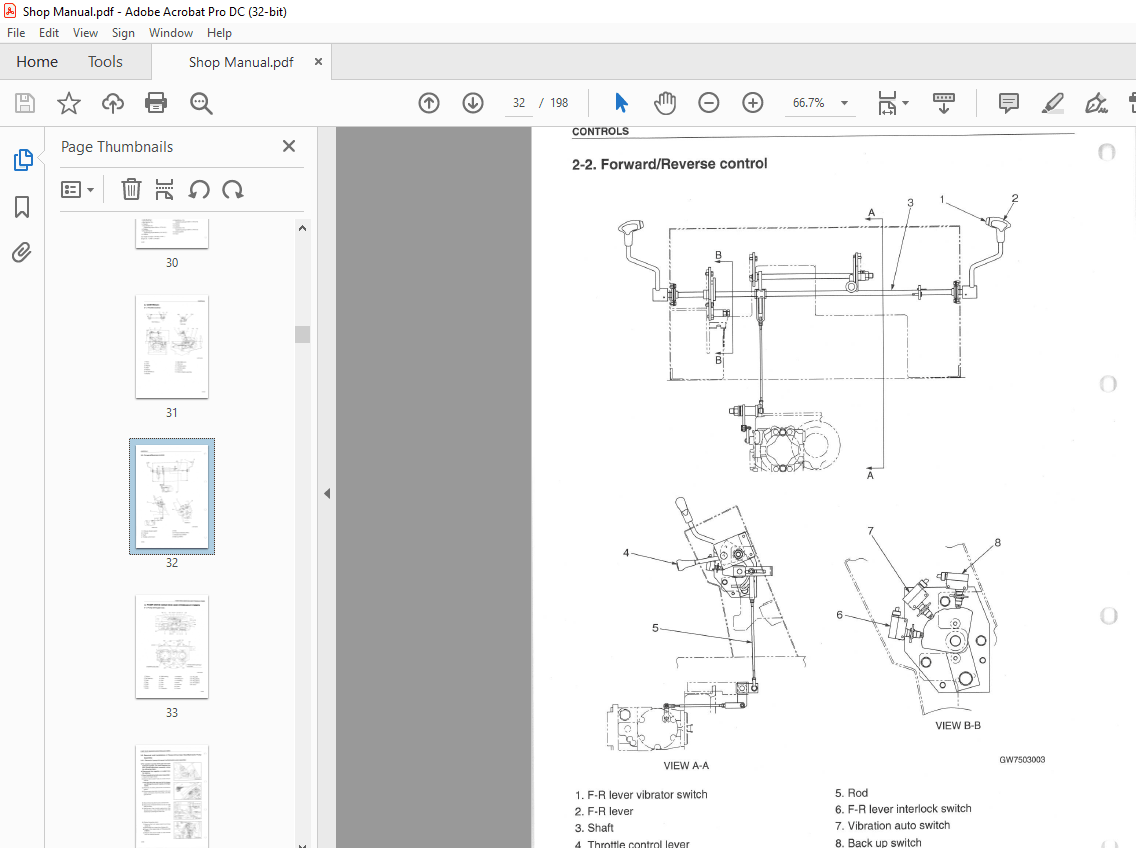Delete the selected page thumbnail
Image resolution: width=1136 pixels, height=848 pixels.
(x=131, y=189)
